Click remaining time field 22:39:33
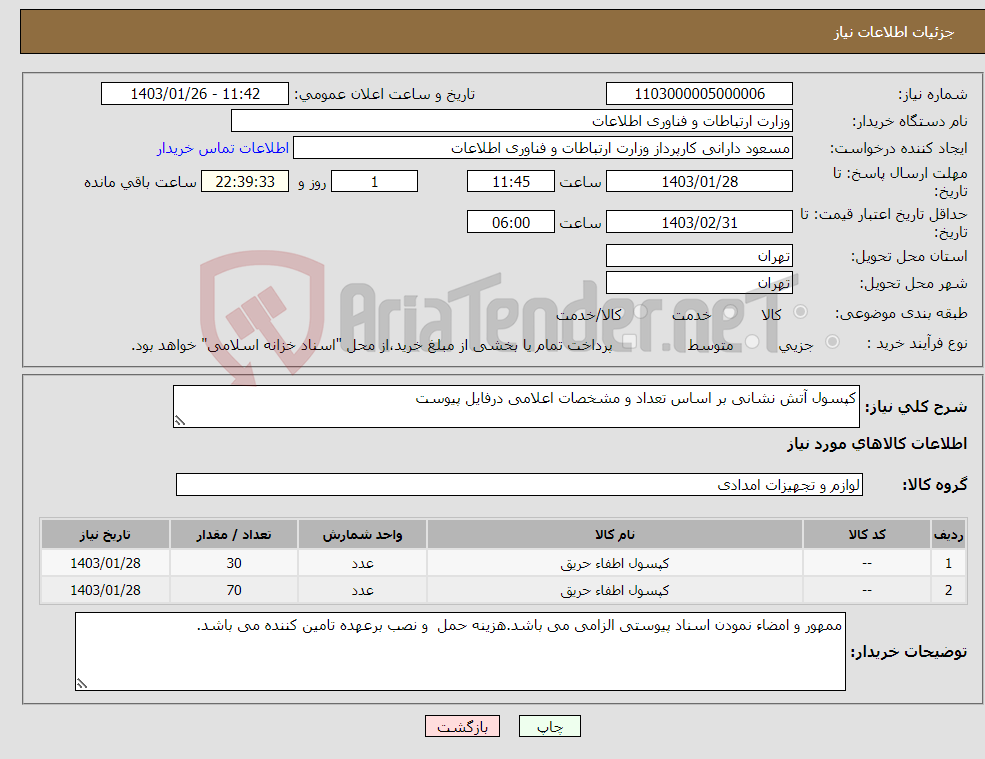The image size is (985, 759). coord(245,182)
